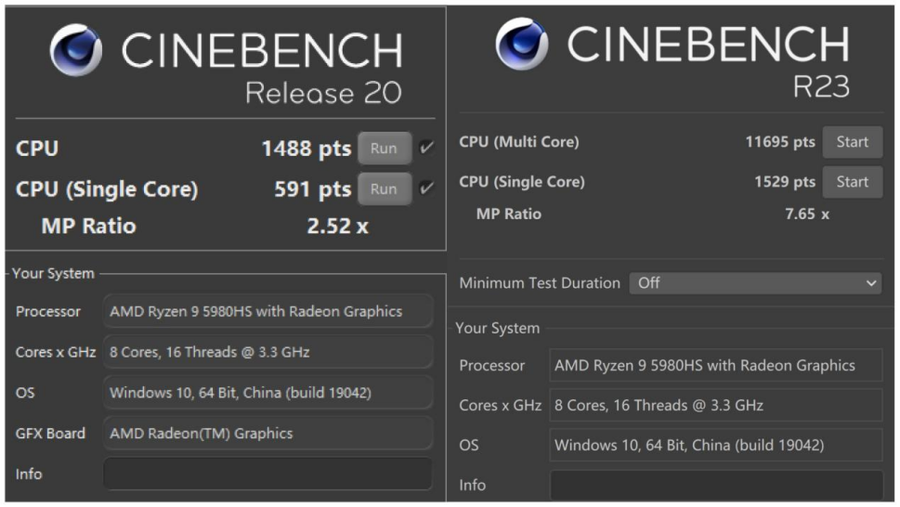Select the Release 20 Processor field
The image size is (900, 507).
[268, 311]
